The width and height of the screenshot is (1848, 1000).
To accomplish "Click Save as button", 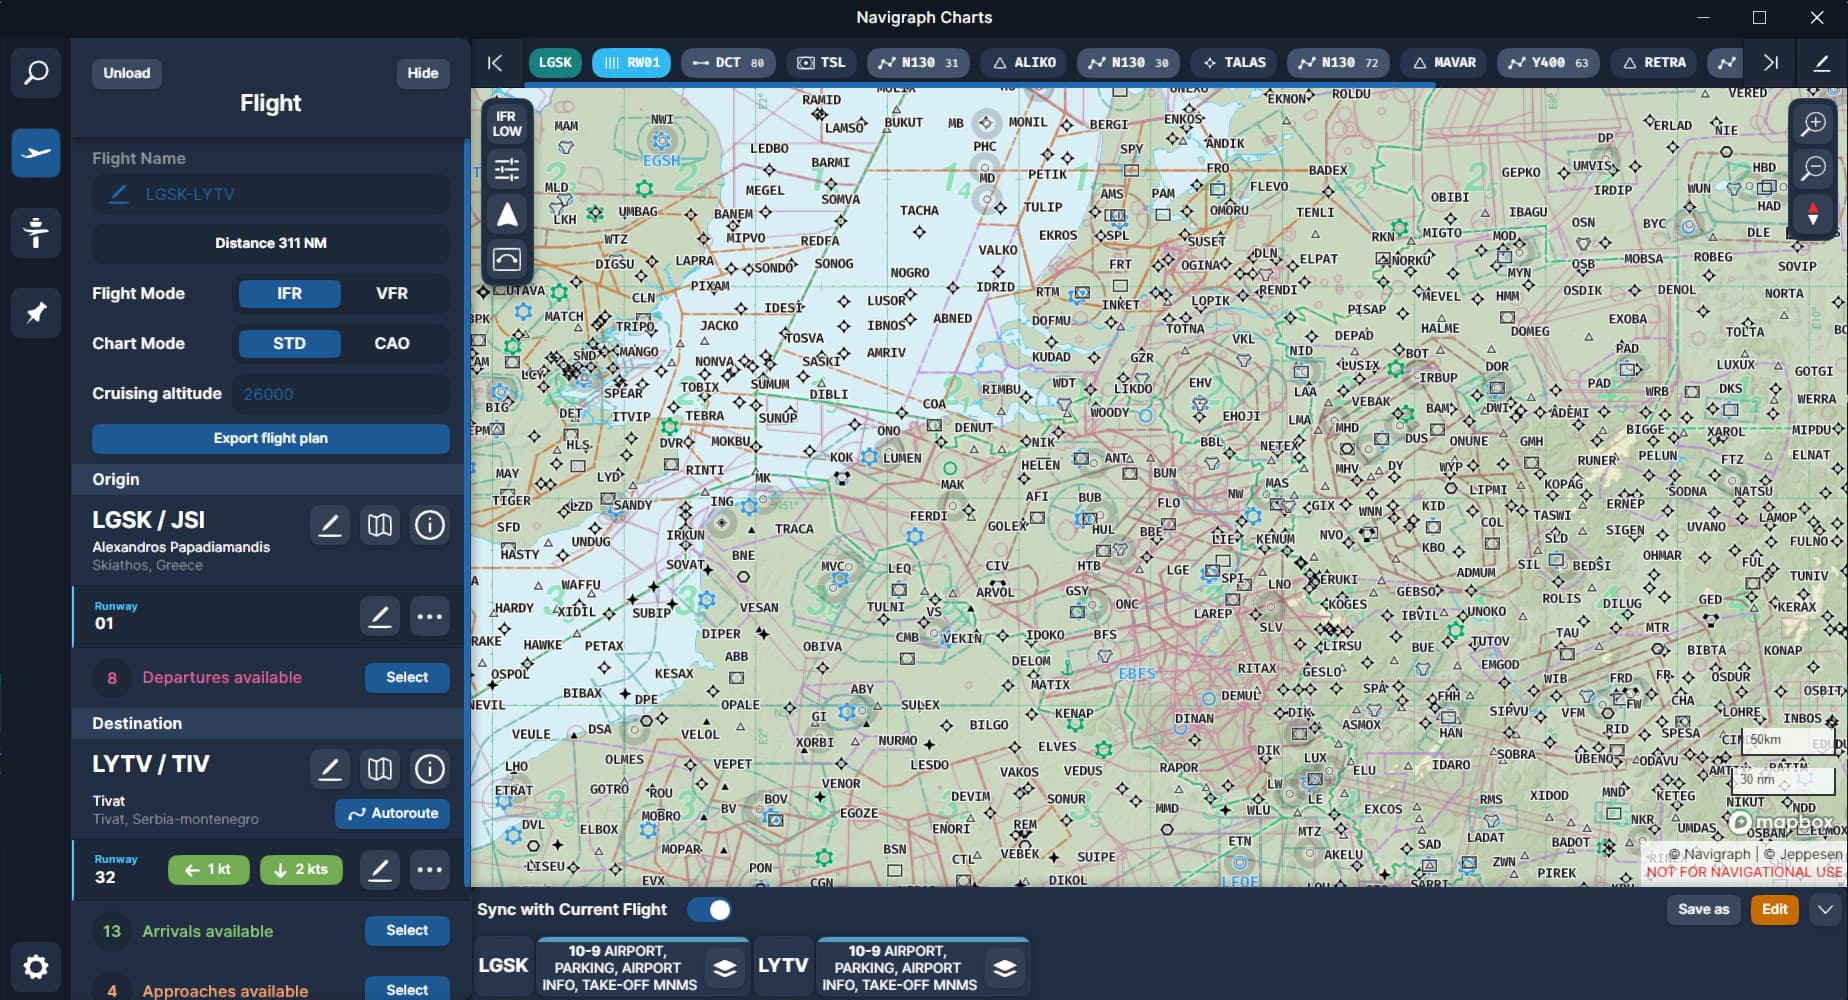I will 1704,909.
